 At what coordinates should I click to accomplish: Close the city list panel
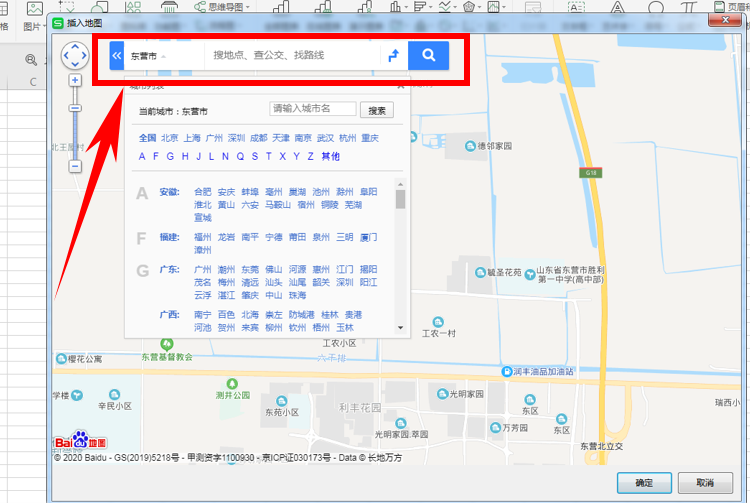(401, 87)
